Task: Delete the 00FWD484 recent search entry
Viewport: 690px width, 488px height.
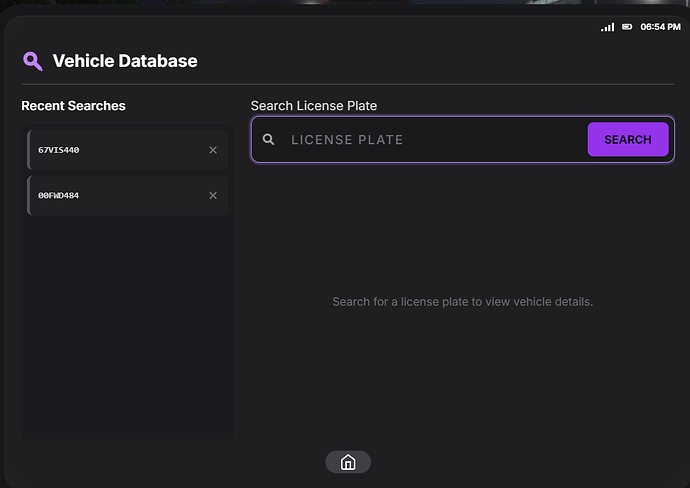Action: (x=212, y=196)
